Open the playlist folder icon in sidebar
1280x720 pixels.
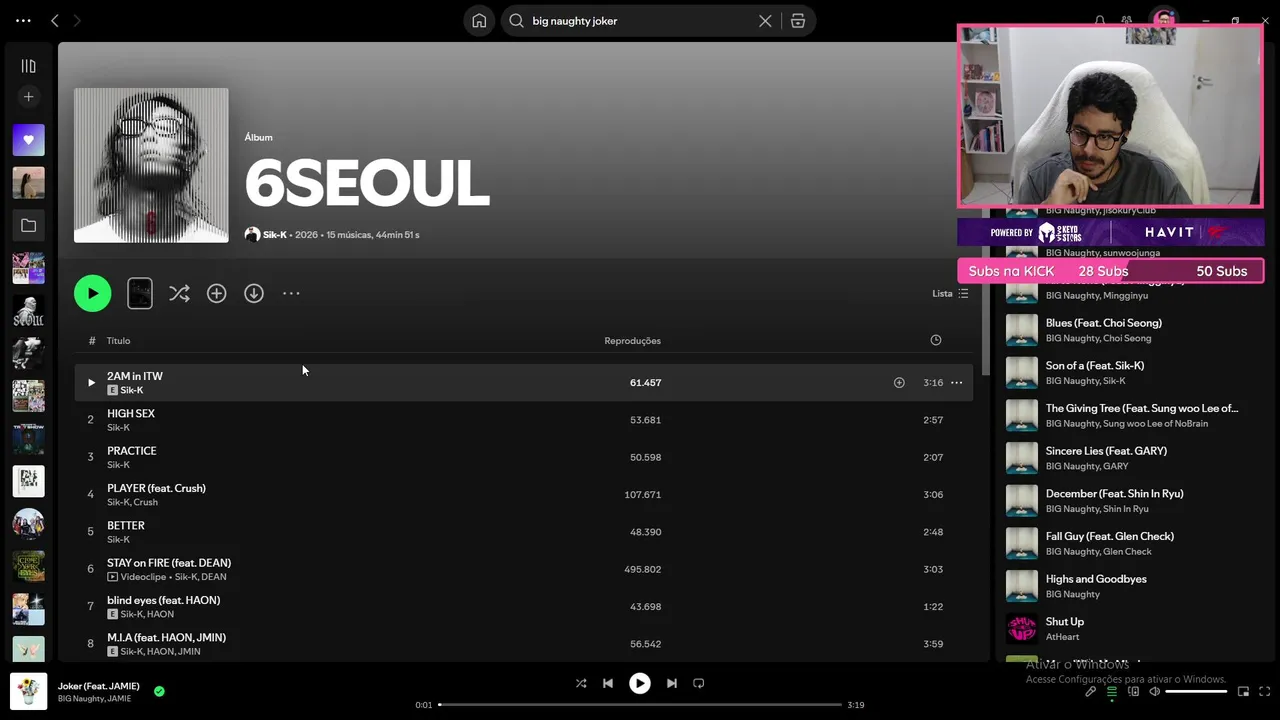coord(28,226)
